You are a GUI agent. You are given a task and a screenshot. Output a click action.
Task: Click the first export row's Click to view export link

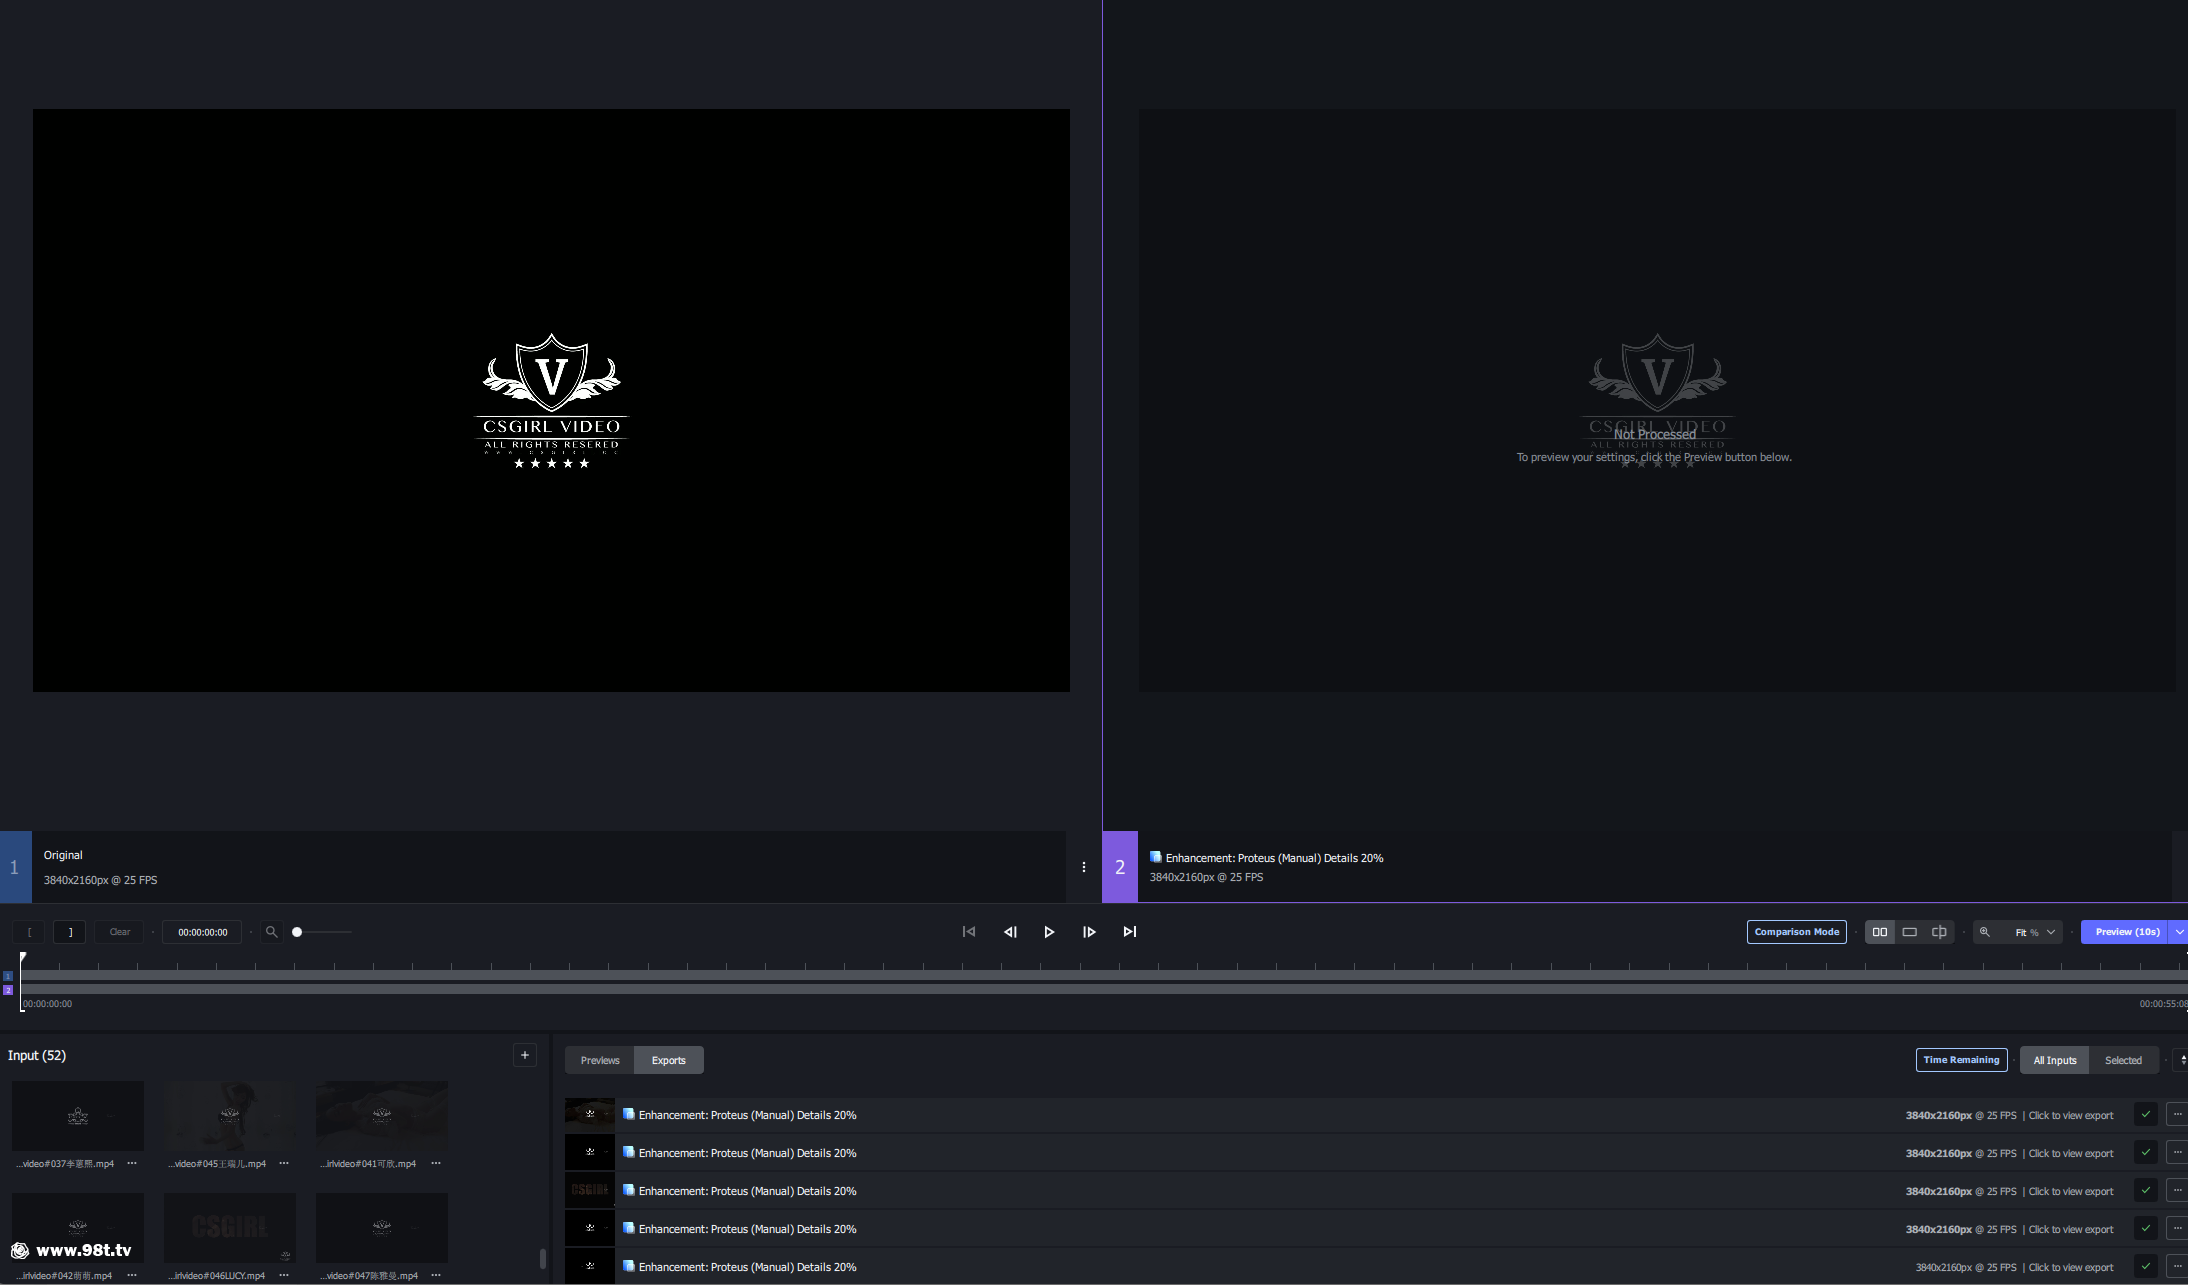(x=2071, y=1115)
